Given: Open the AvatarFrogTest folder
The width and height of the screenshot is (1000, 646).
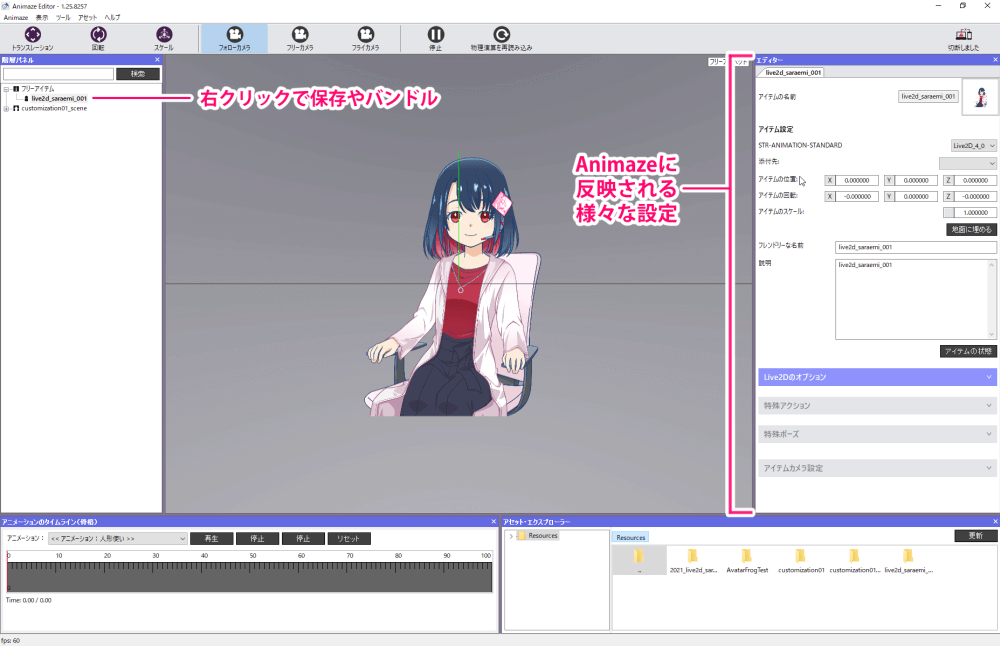Looking at the screenshot, I should pyautogui.click(x=747, y=560).
